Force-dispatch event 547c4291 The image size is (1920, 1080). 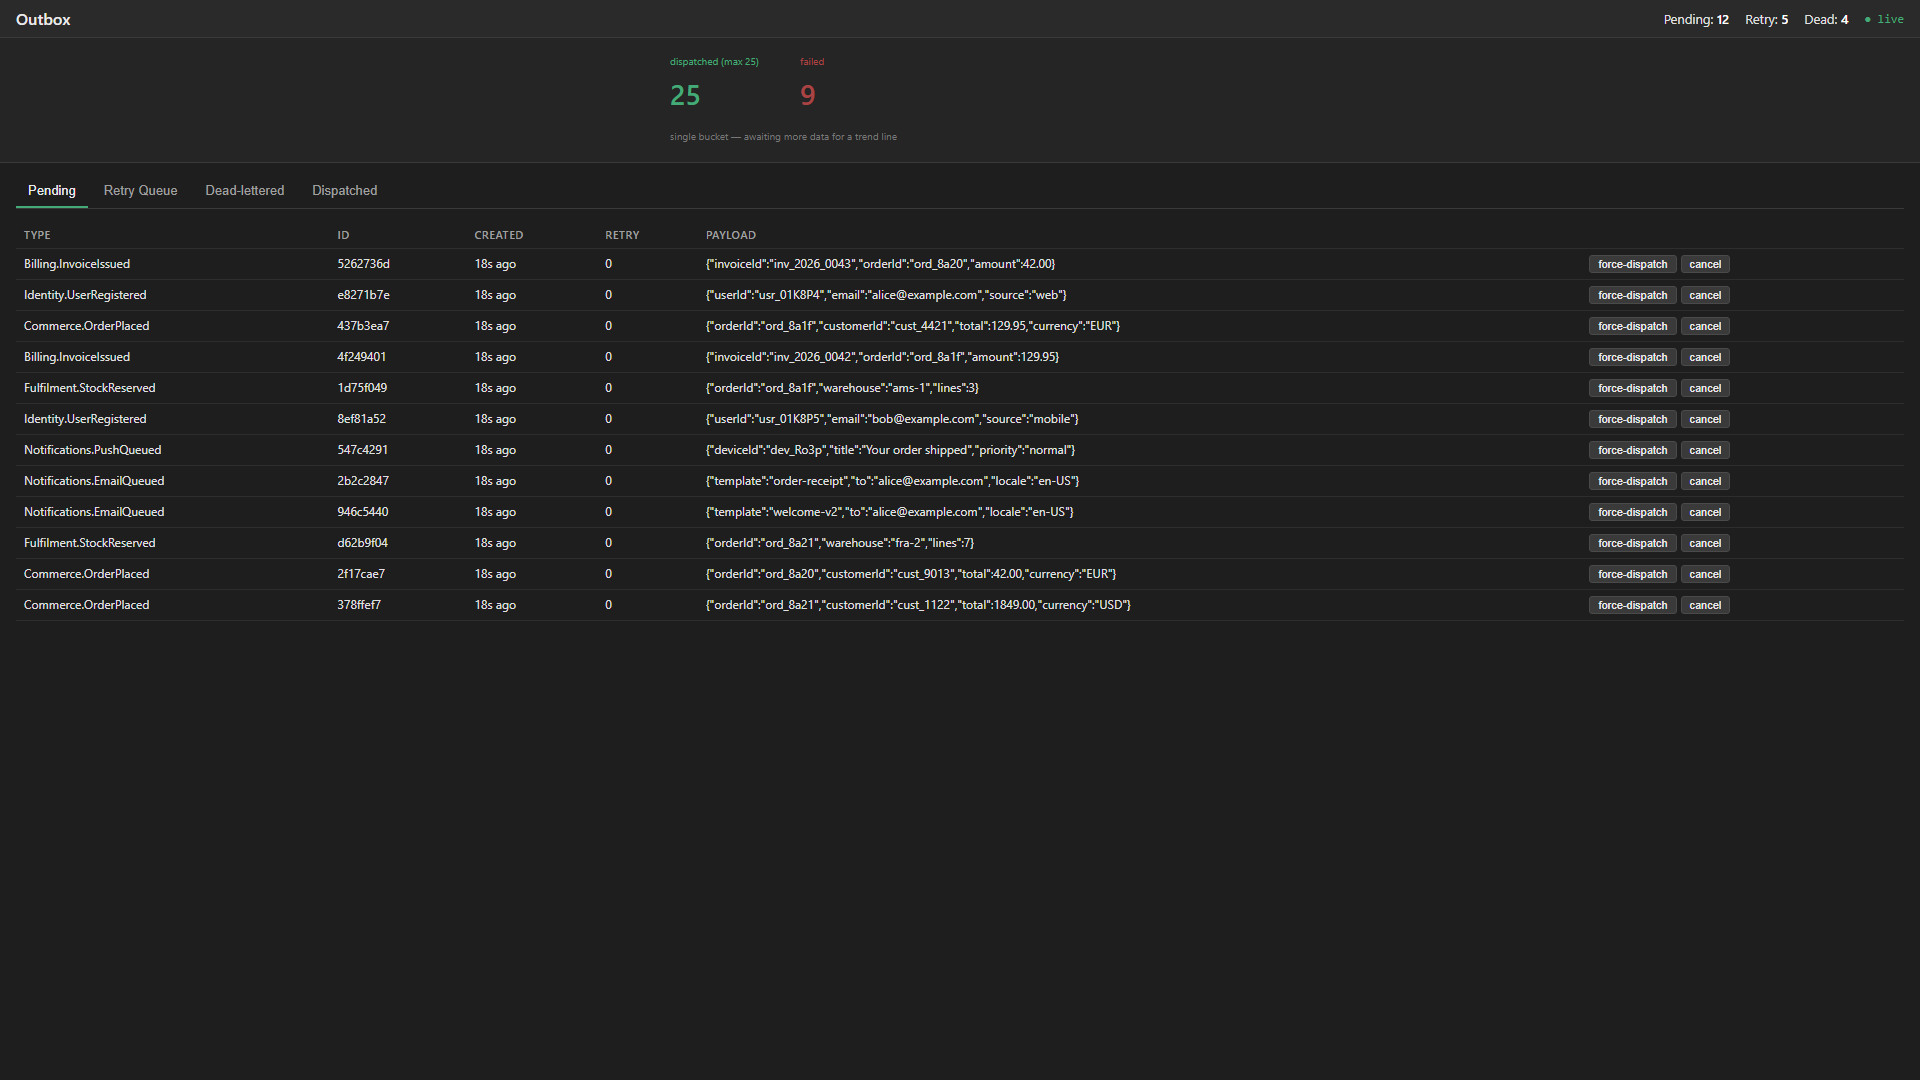click(1632, 450)
